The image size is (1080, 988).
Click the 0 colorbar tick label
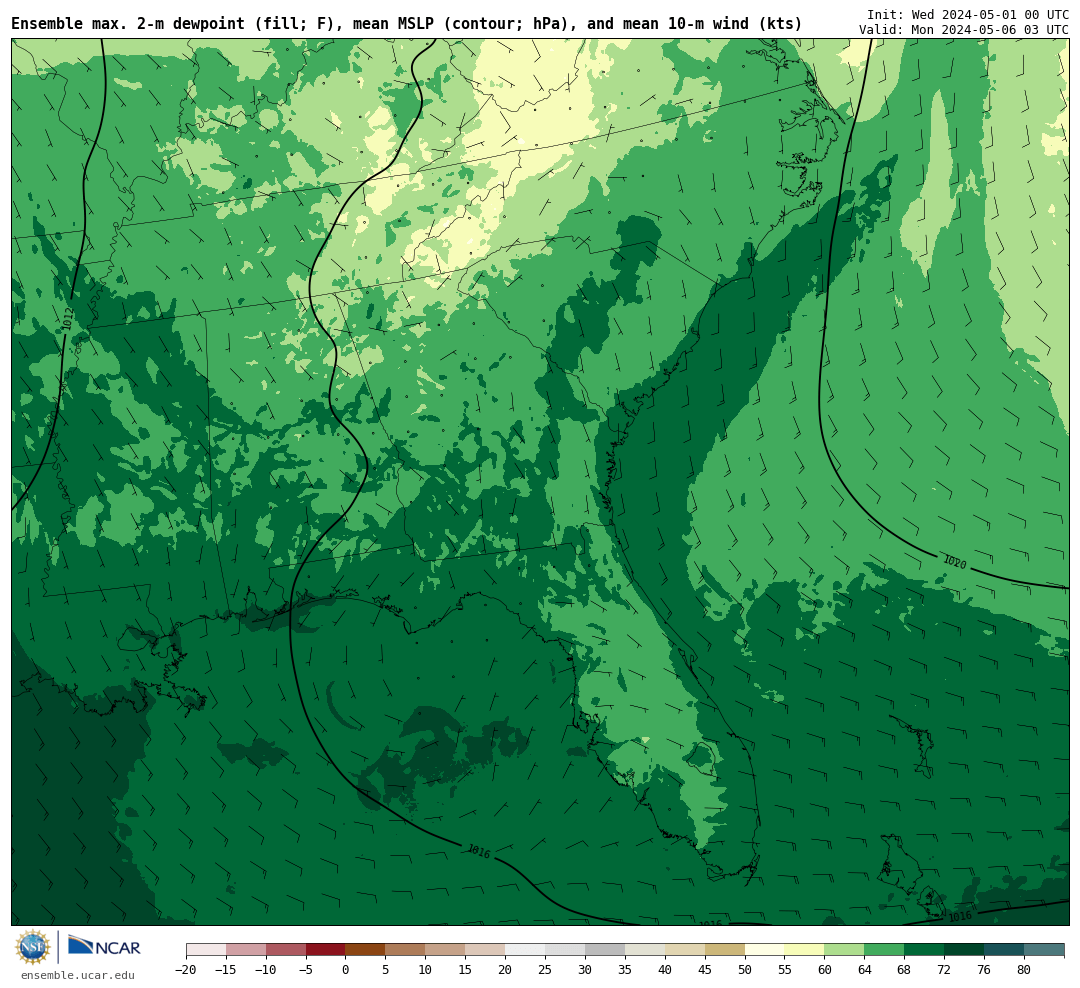click(x=346, y=969)
